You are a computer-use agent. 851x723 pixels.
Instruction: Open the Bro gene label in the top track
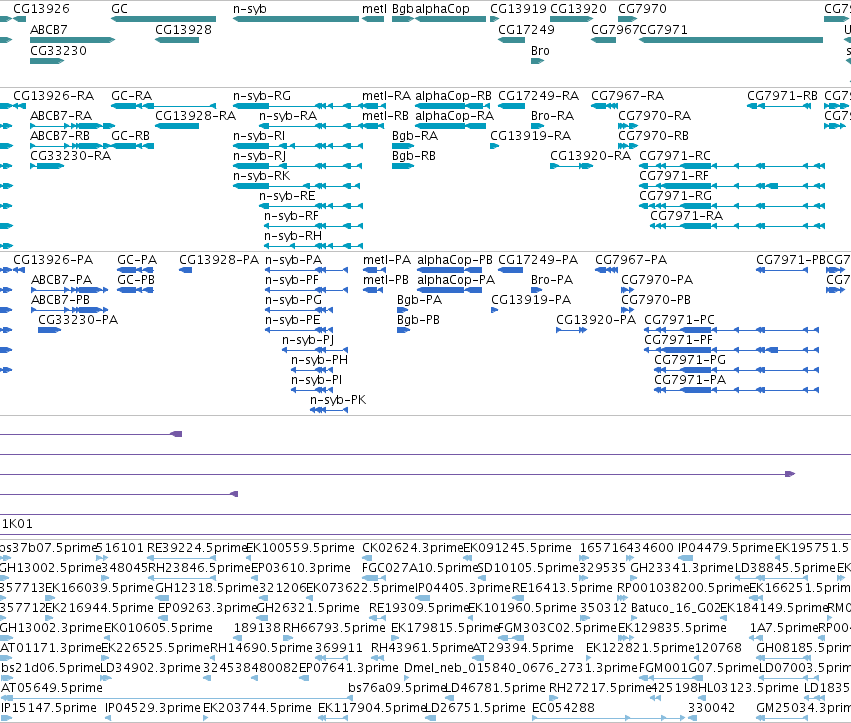point(540,50)
